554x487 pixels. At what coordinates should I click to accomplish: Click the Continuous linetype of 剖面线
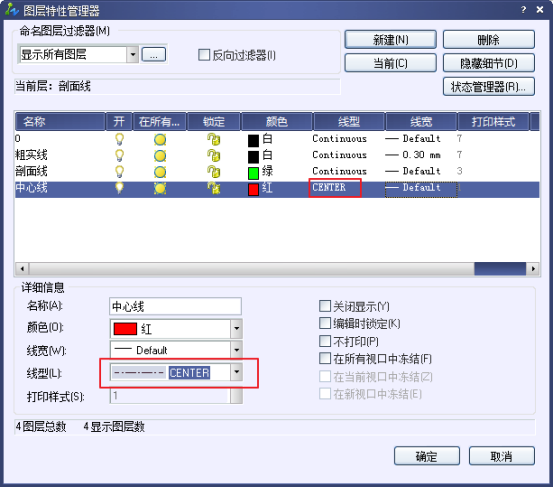tap(340, 171)
